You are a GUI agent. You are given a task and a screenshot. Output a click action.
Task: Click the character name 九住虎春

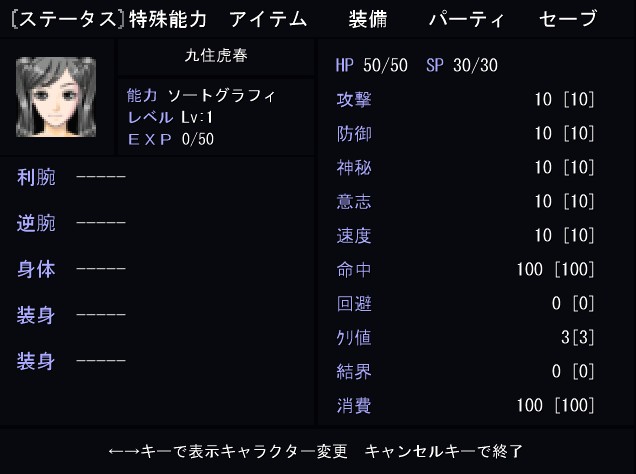216,55
